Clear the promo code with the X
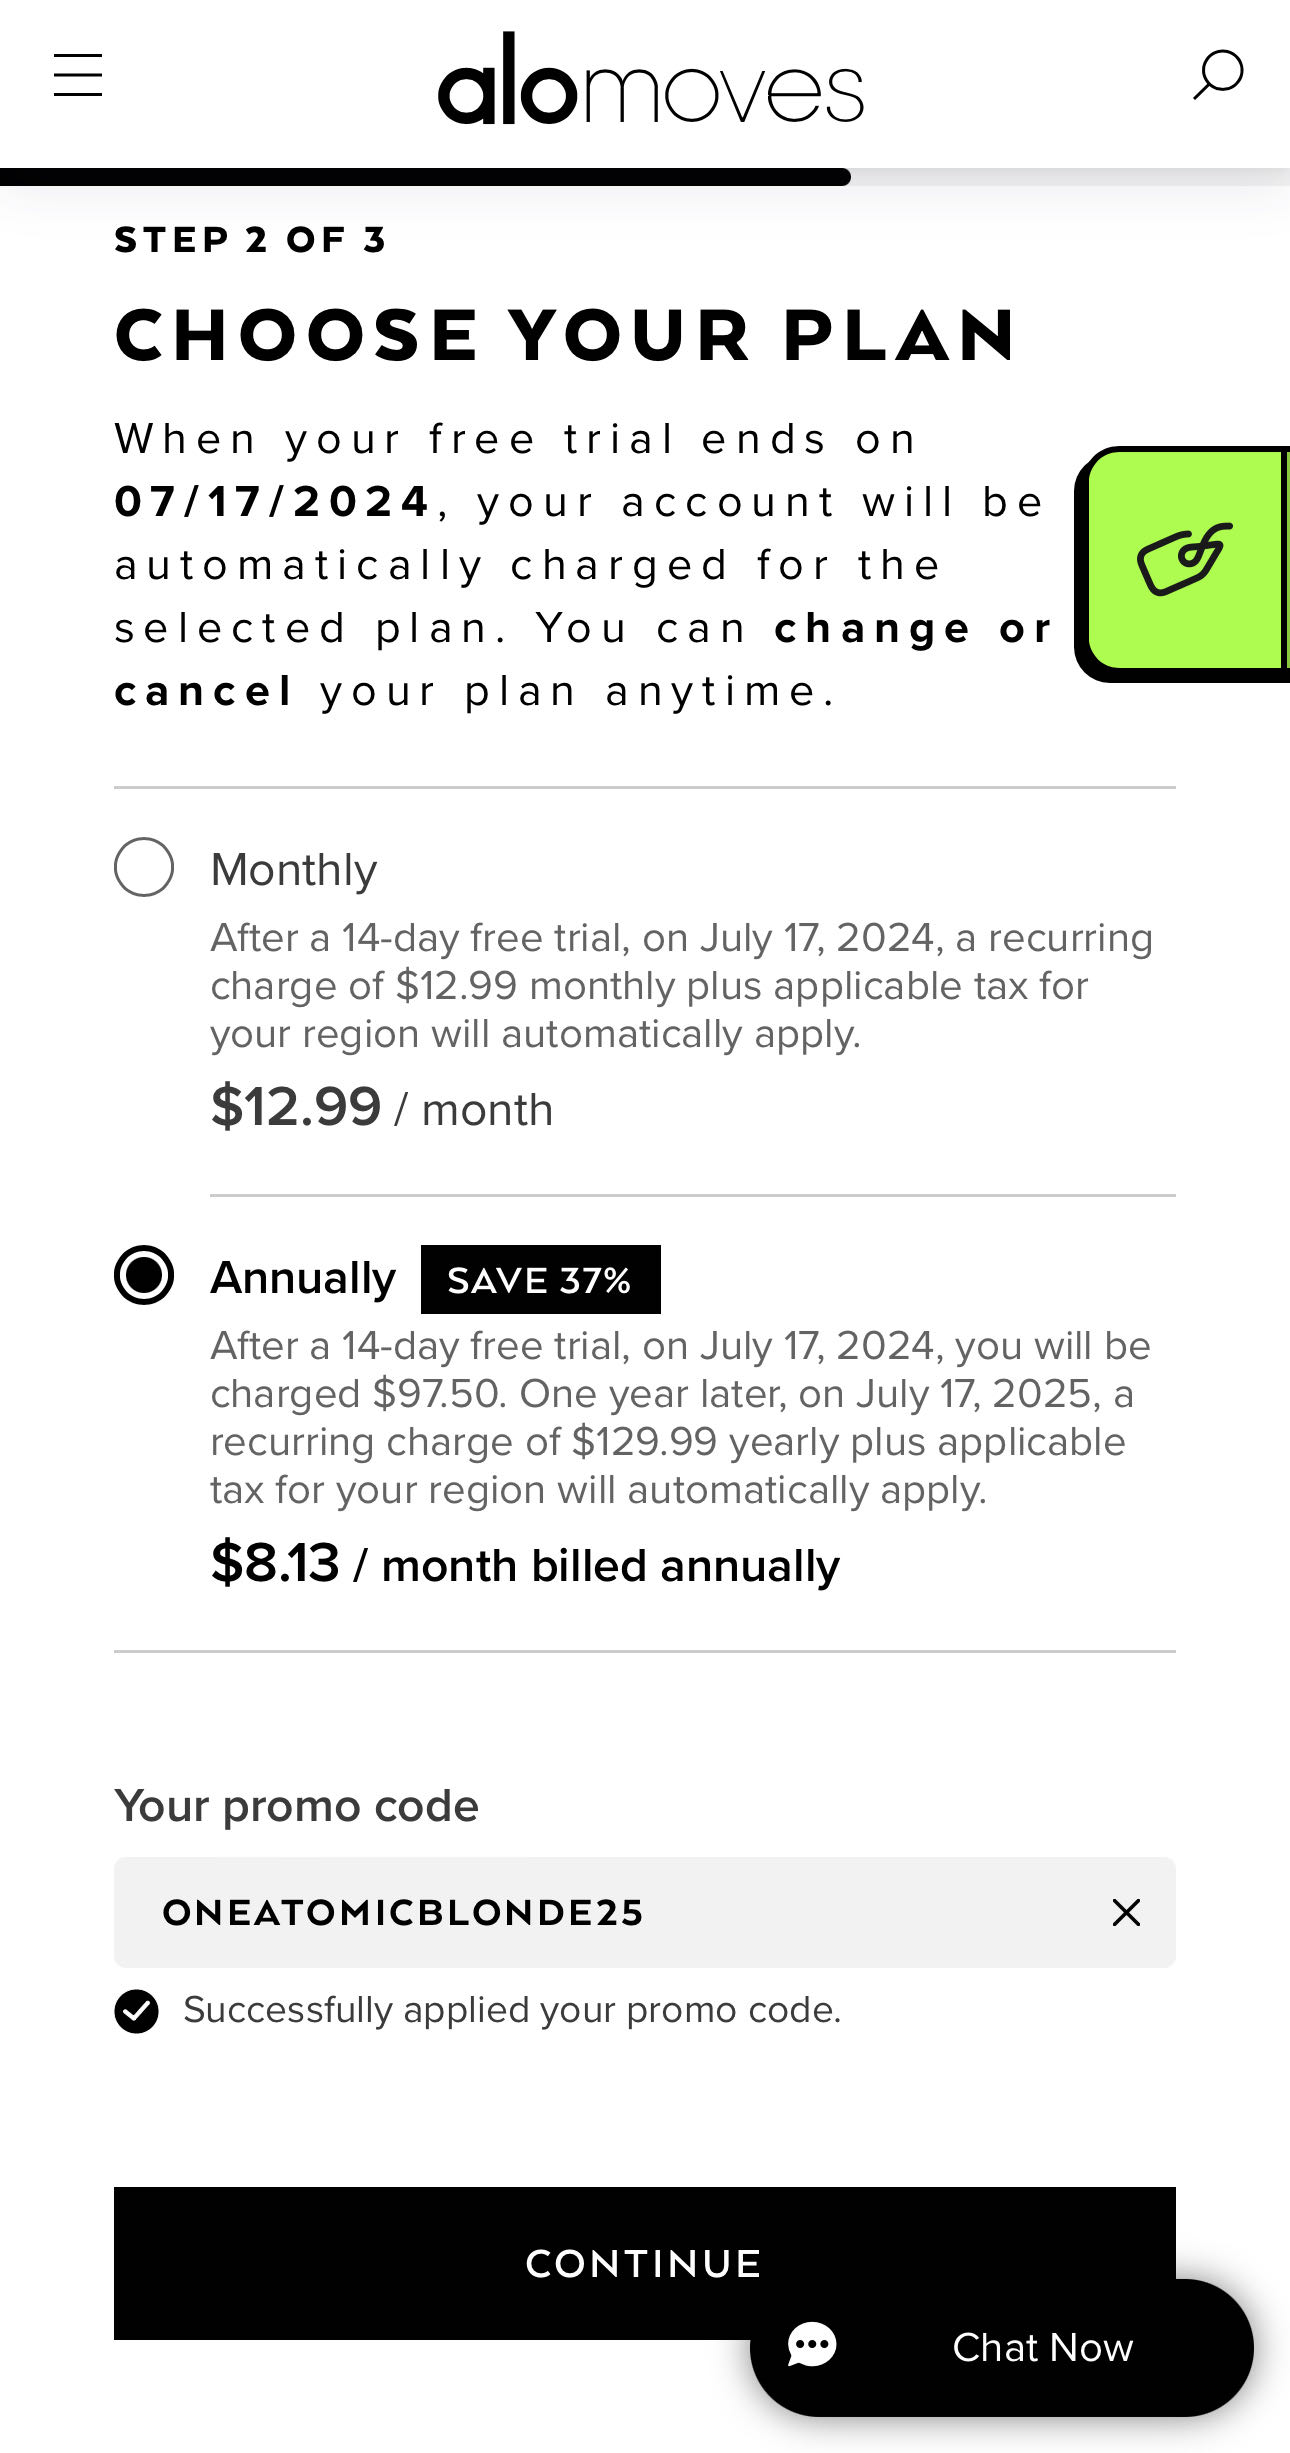The height and width of the screenshot is (2453, 1290). coord(1126,1913)
